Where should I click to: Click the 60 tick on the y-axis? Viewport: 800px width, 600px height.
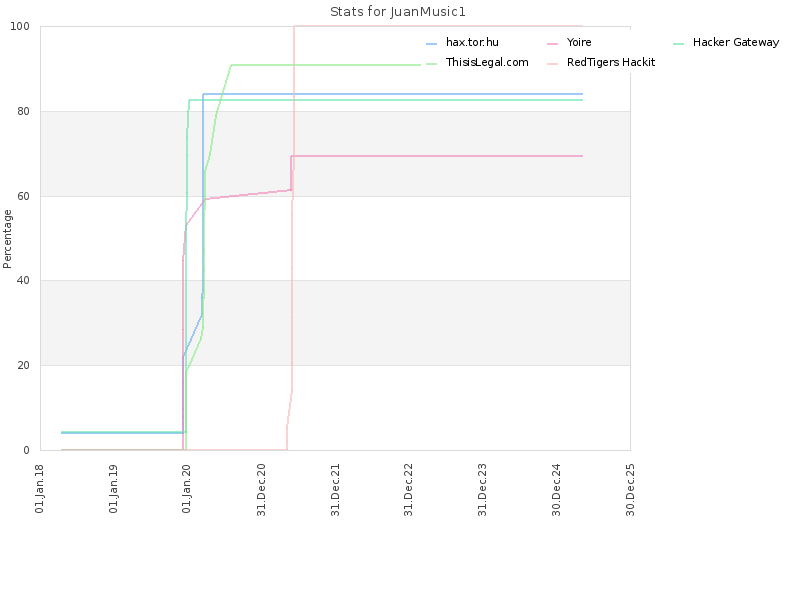[23, 196]
